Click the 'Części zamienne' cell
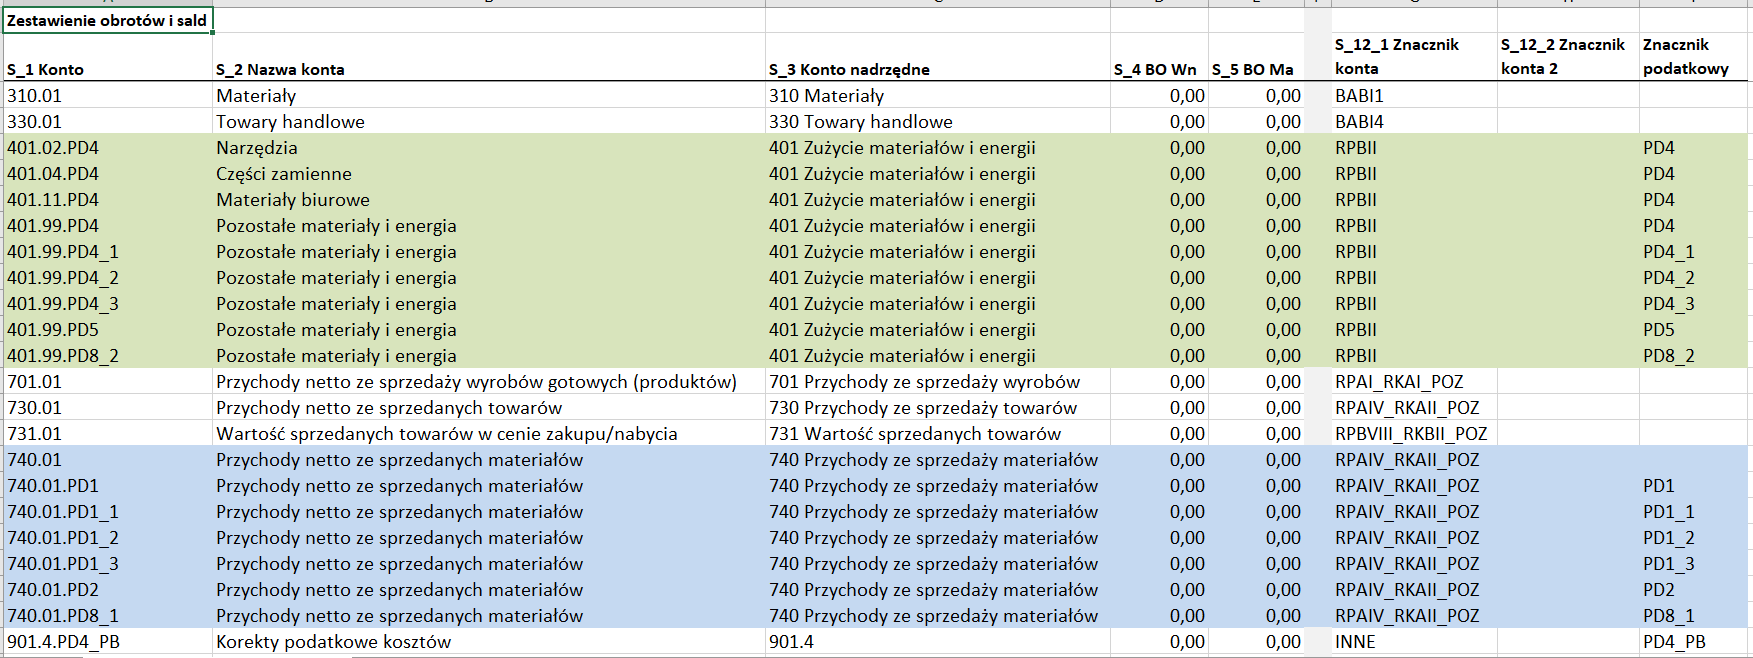Screen dimensions: 1753x658 coord(488,173)
